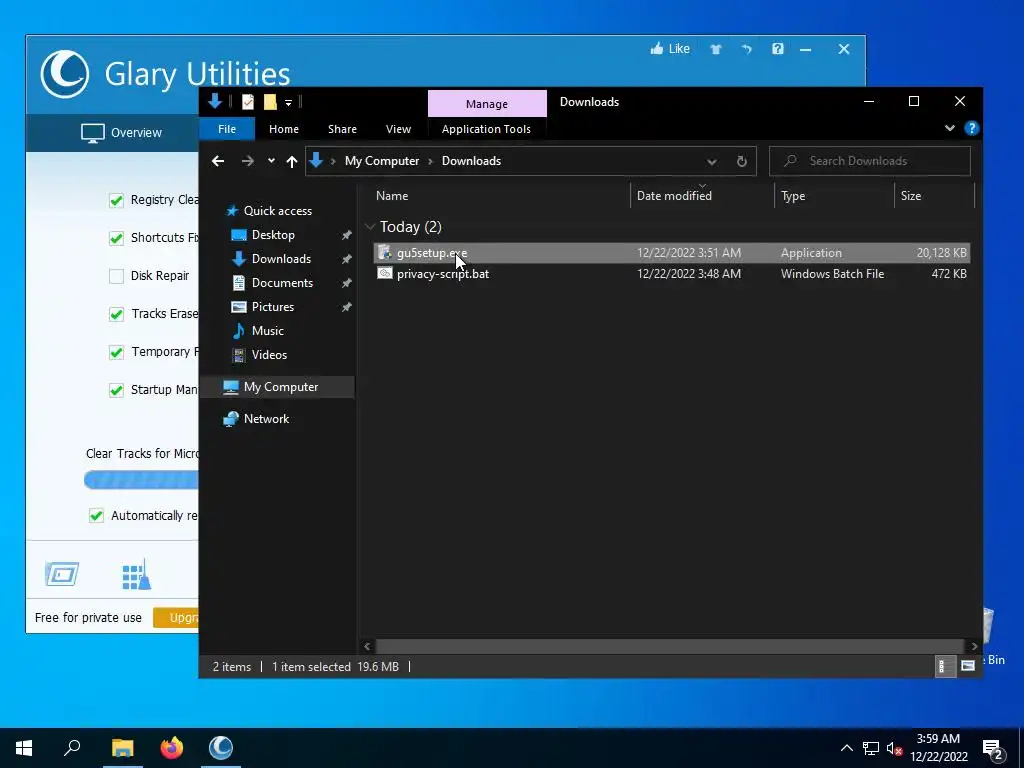The width and height of the screenshot is (1024, 768).
Task: Open the address bar history dropdown
Action: [712, 161]
